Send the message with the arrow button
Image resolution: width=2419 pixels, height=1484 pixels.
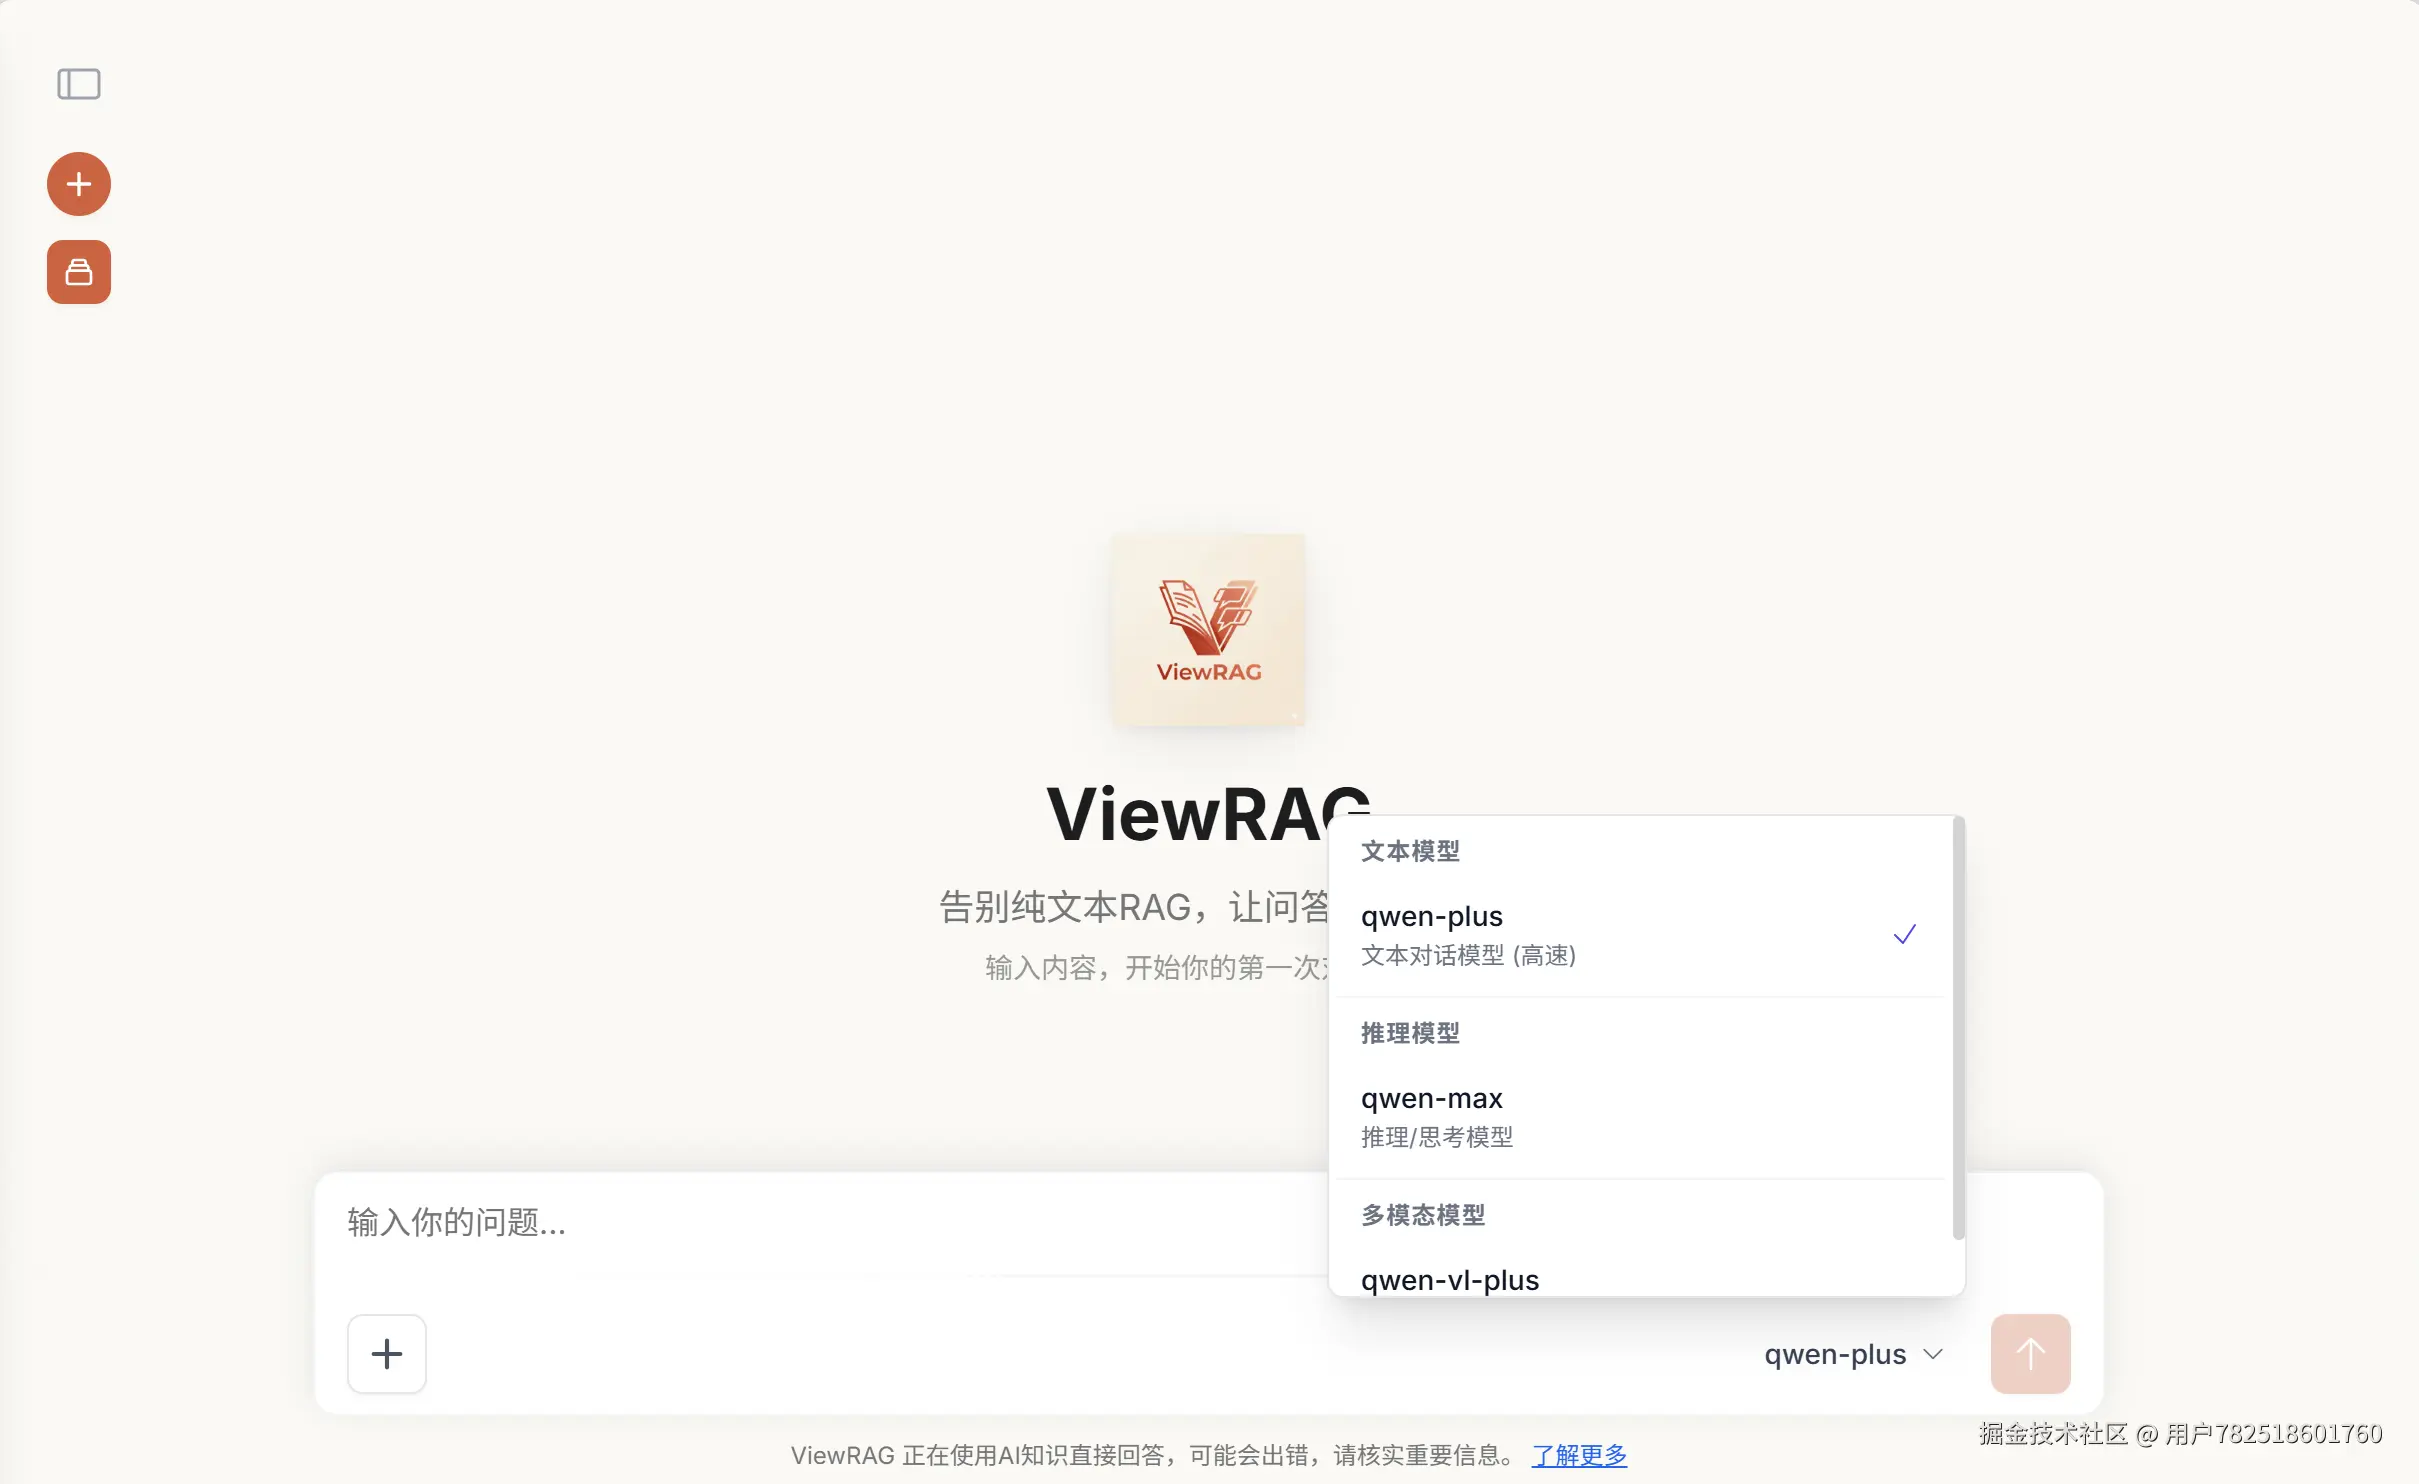tap(2030, 1354)
